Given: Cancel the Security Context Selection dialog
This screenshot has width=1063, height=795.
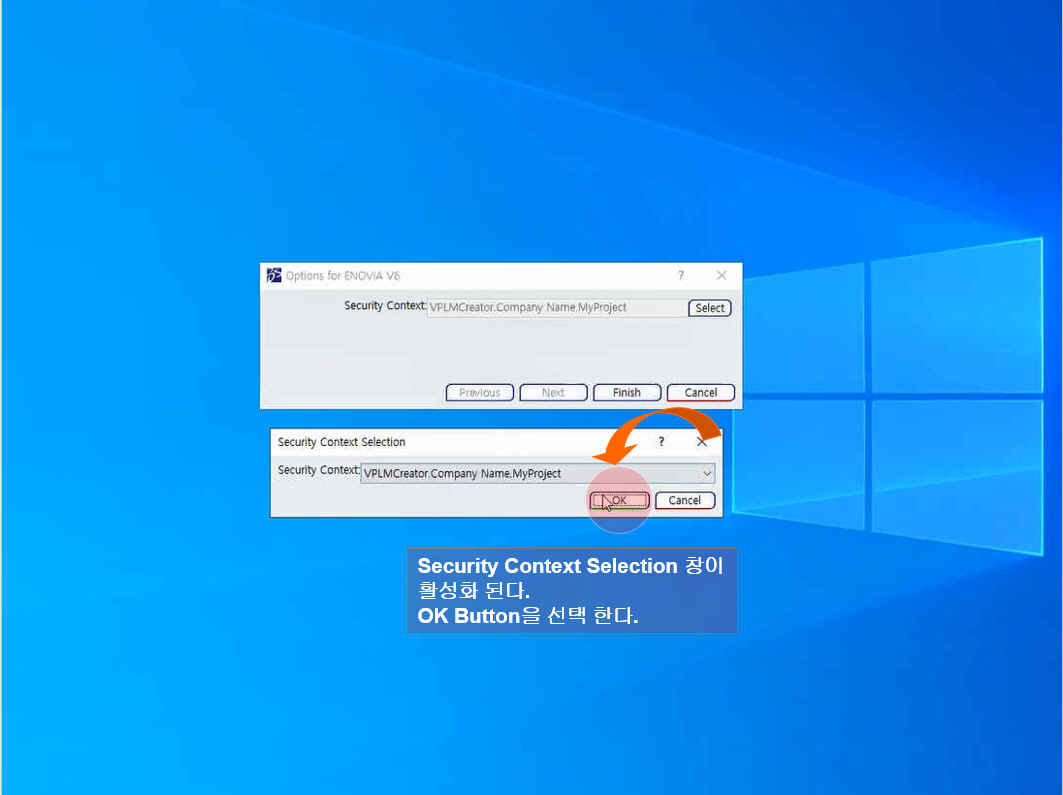Looking at the screenshot, I should click(685, 501).
